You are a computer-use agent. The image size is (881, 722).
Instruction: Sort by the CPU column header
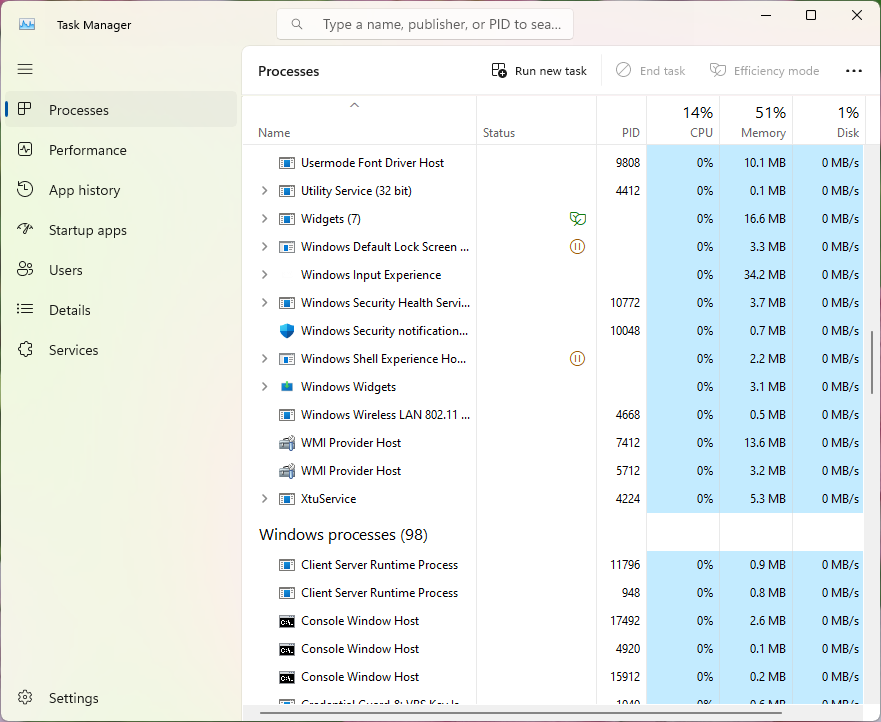(683, 120)
